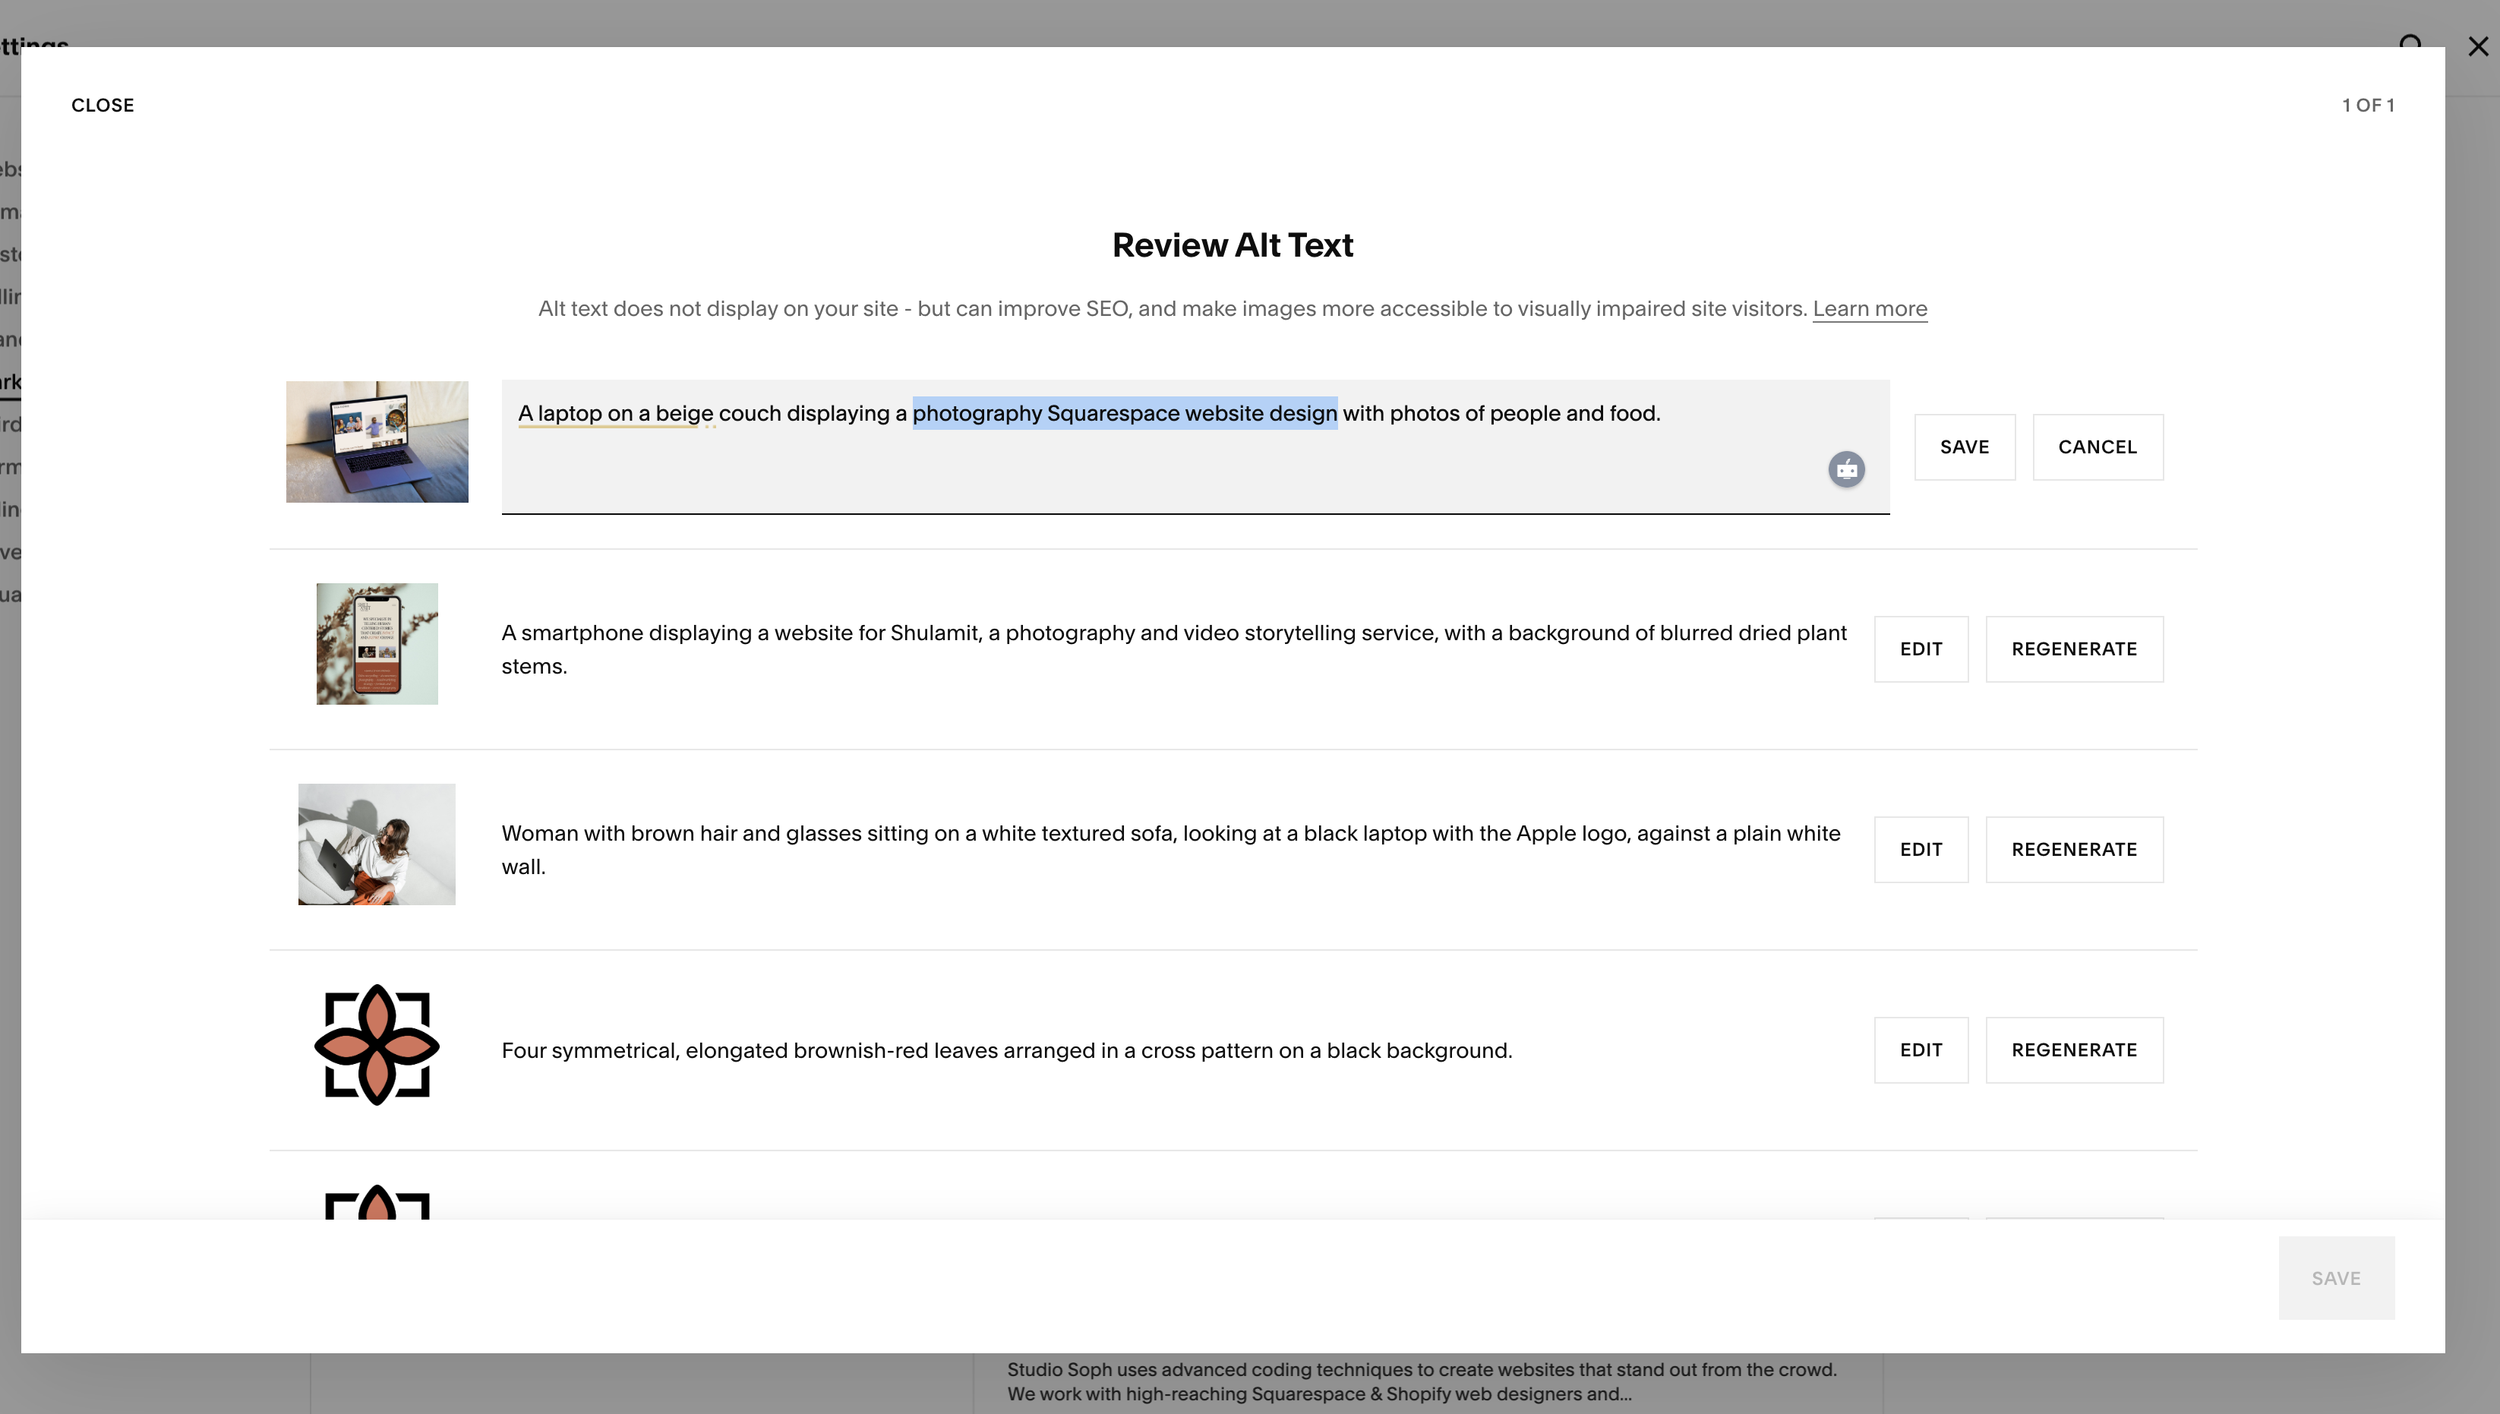Save the edited laptop alt text
Viewport: 2500px width, 1414px height.
coord(1964,447)
